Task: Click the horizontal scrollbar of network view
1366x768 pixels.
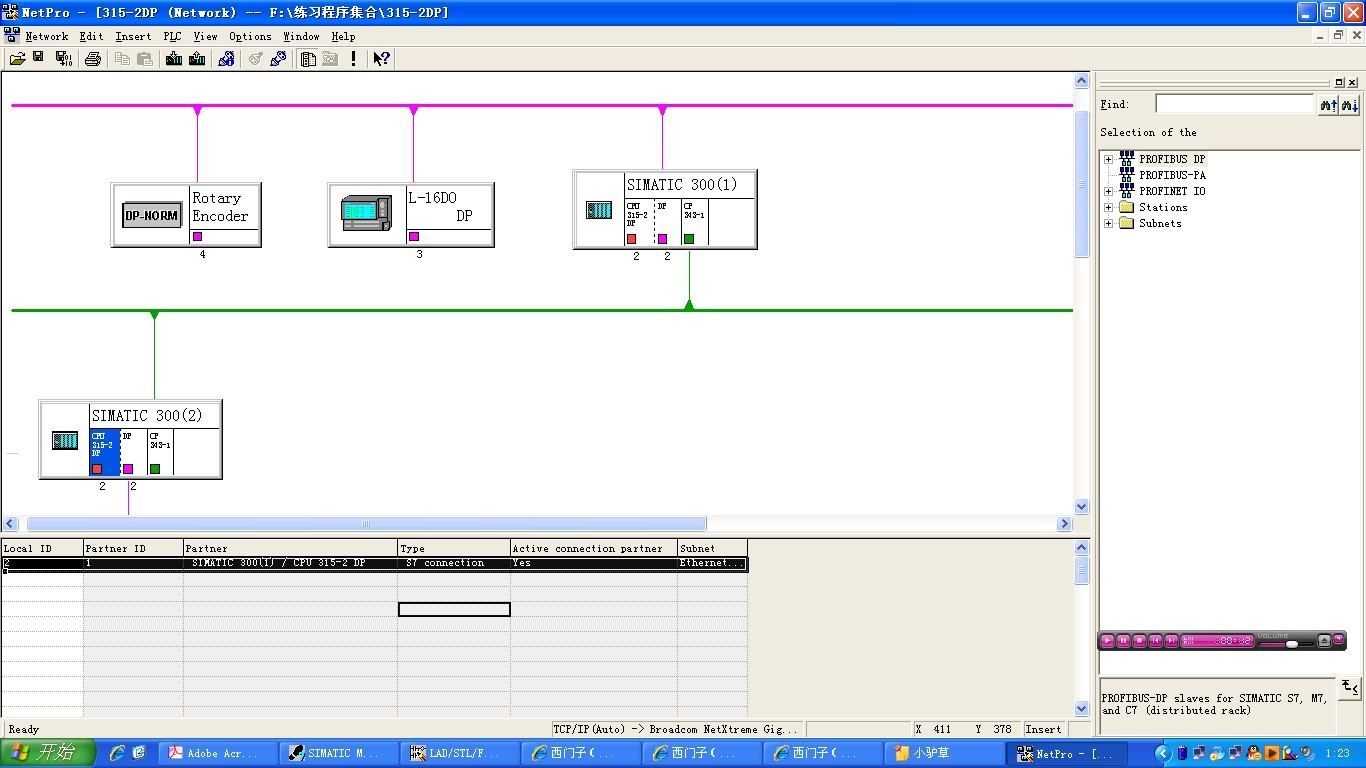Action: point(366,524)
